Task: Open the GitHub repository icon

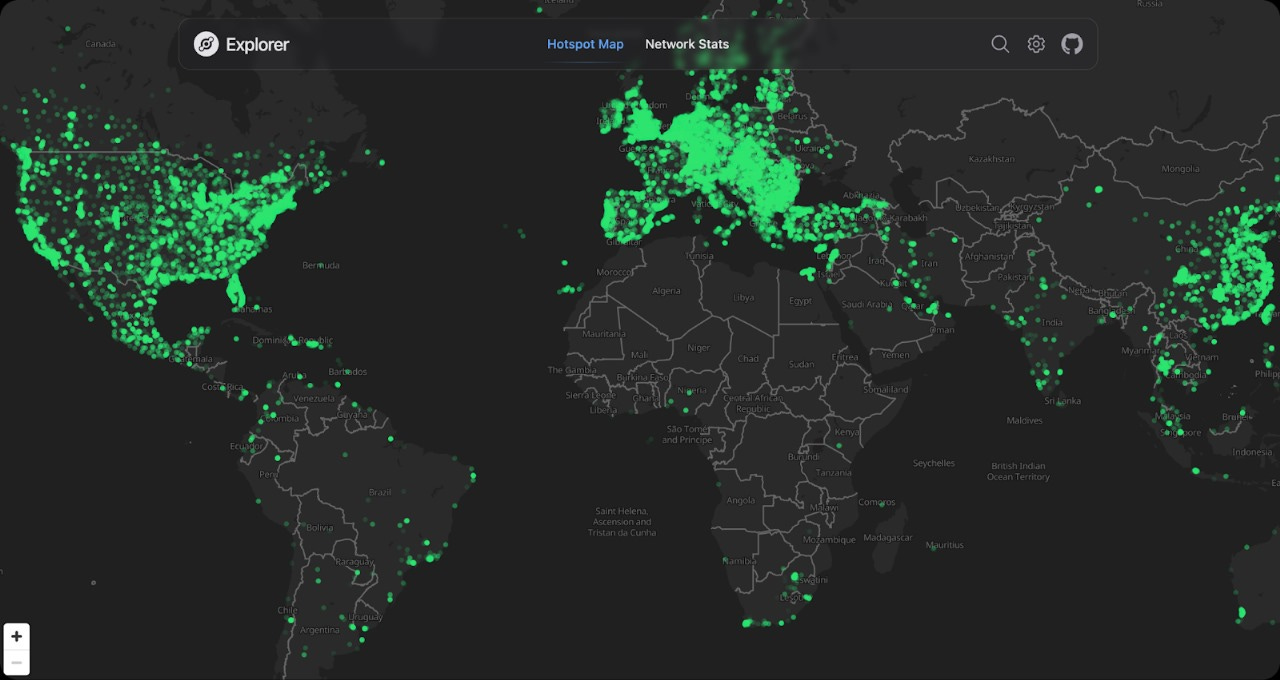Action: [x=1072, y=44]
